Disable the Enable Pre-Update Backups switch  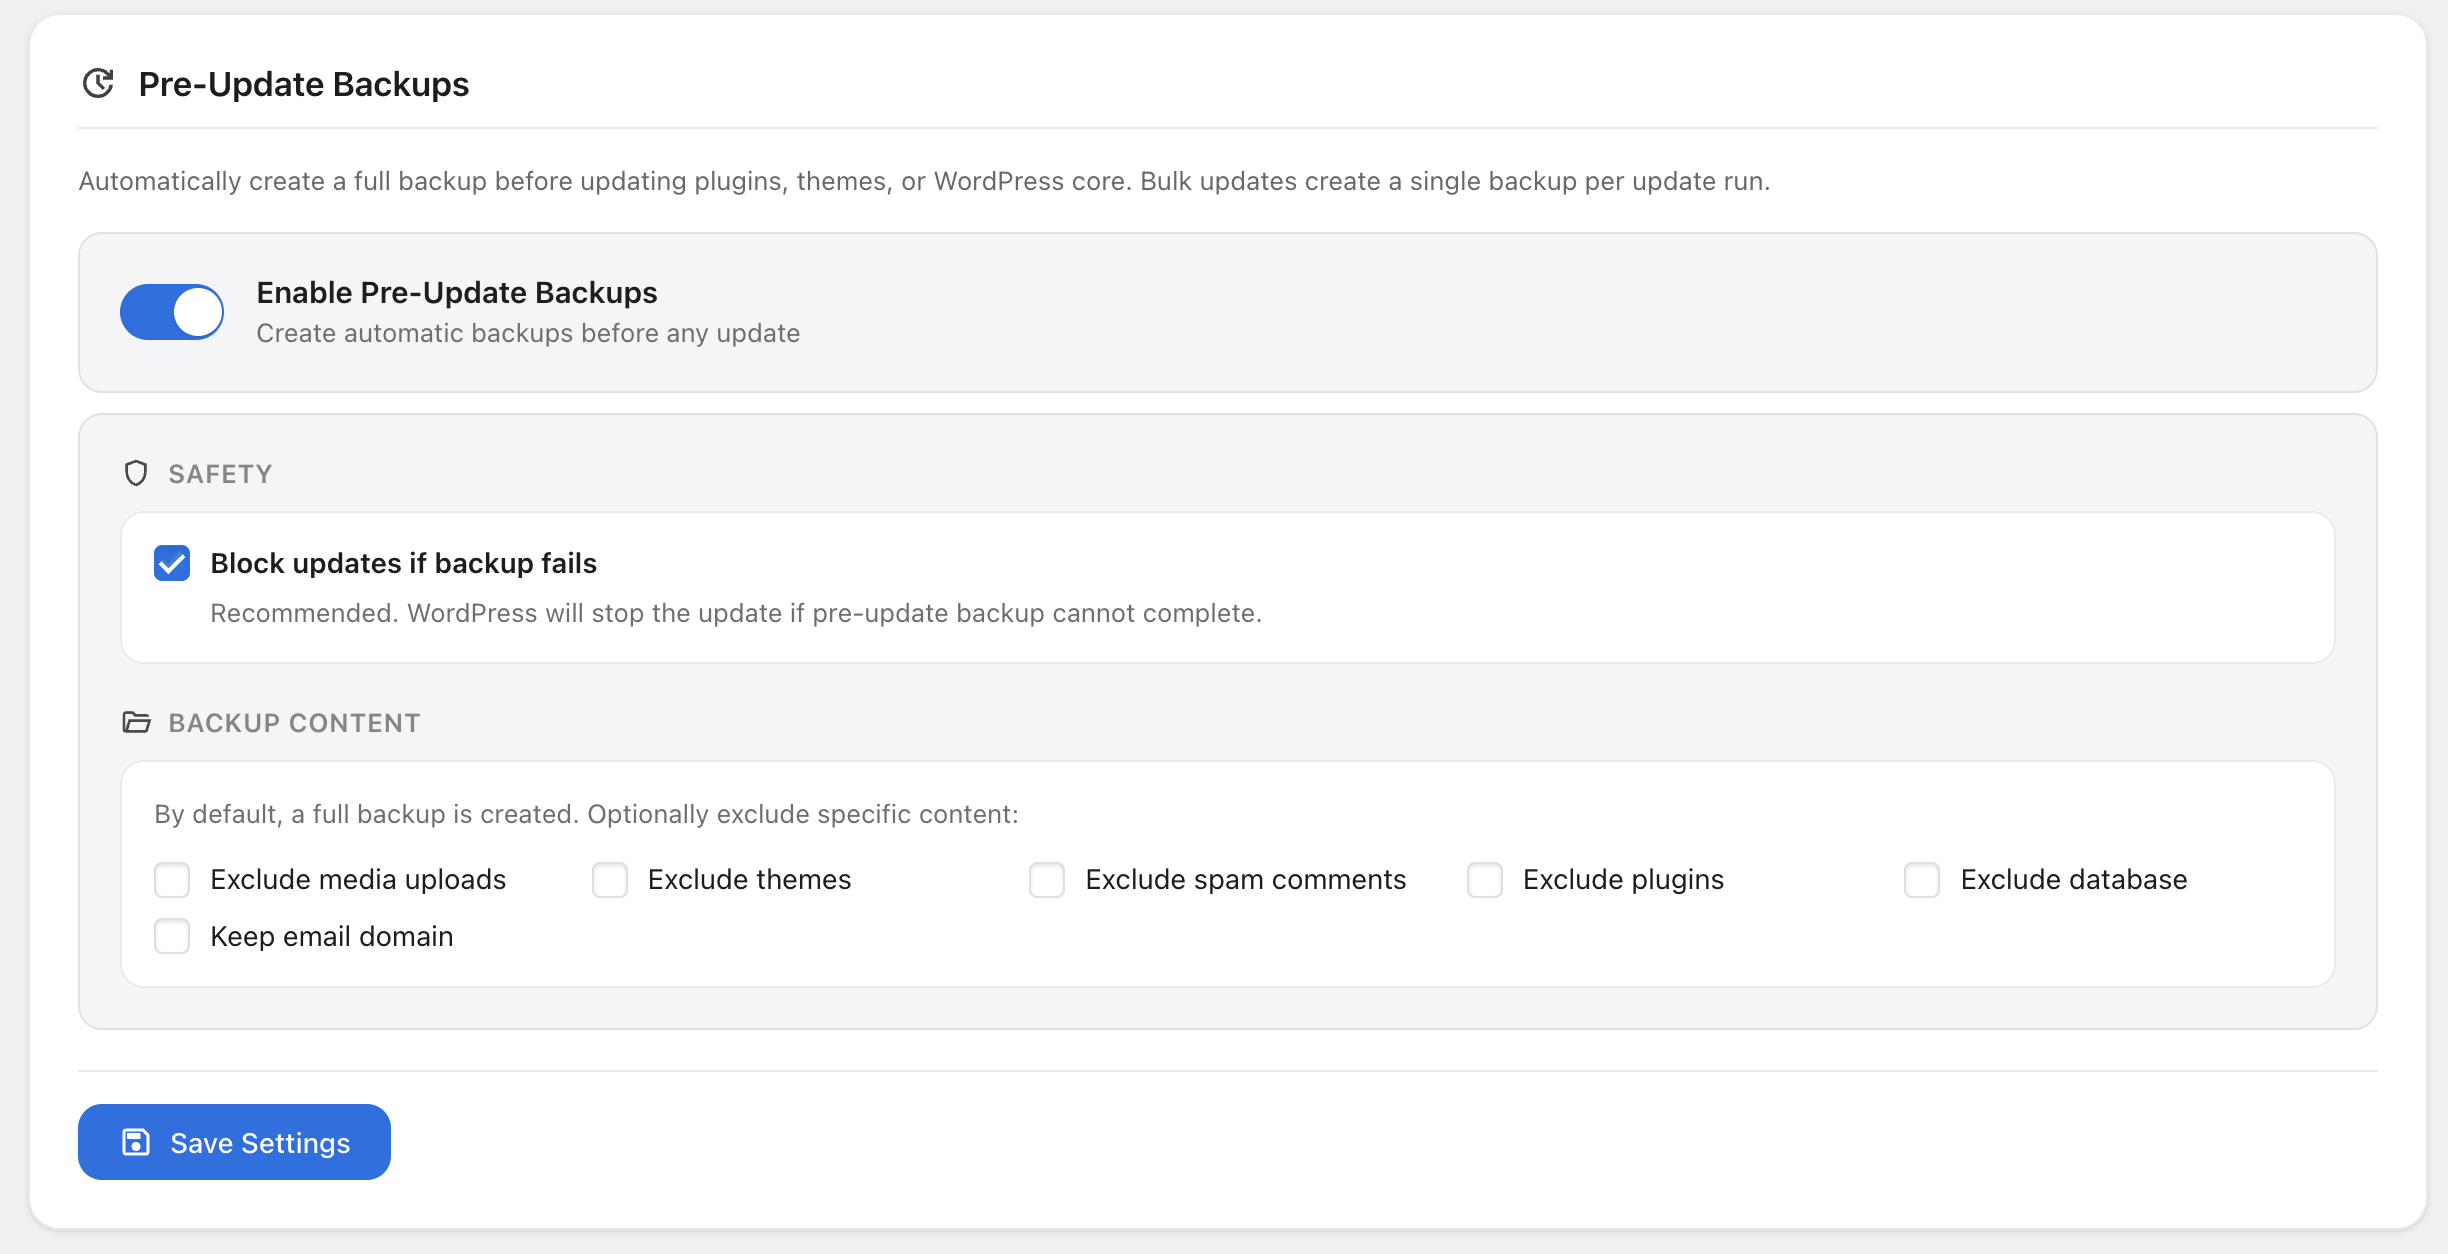coord(172,312)
